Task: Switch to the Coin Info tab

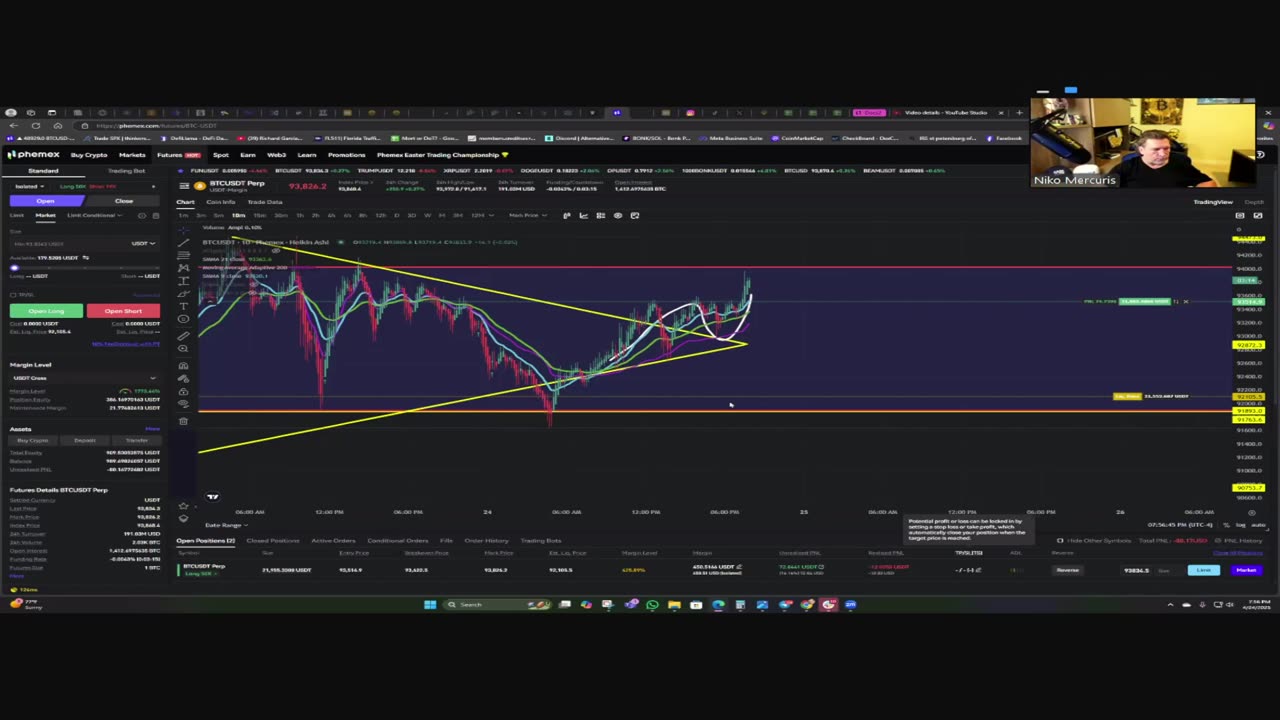Action: point(221,202)
